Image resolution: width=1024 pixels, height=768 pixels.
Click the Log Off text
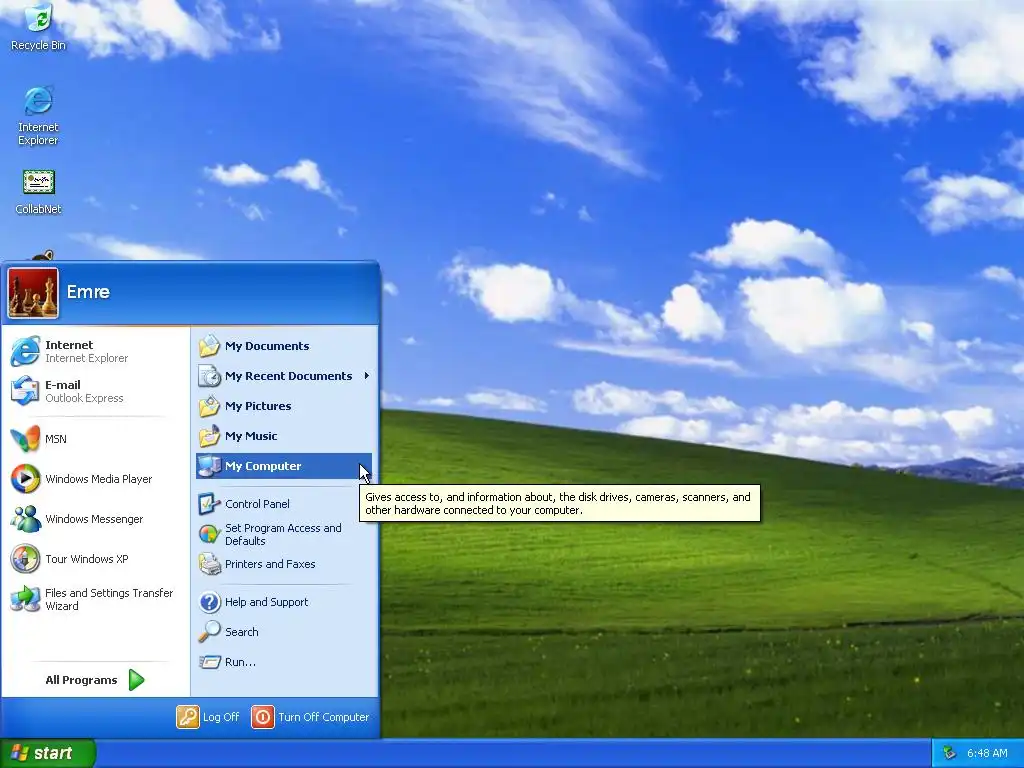point(221,717)
